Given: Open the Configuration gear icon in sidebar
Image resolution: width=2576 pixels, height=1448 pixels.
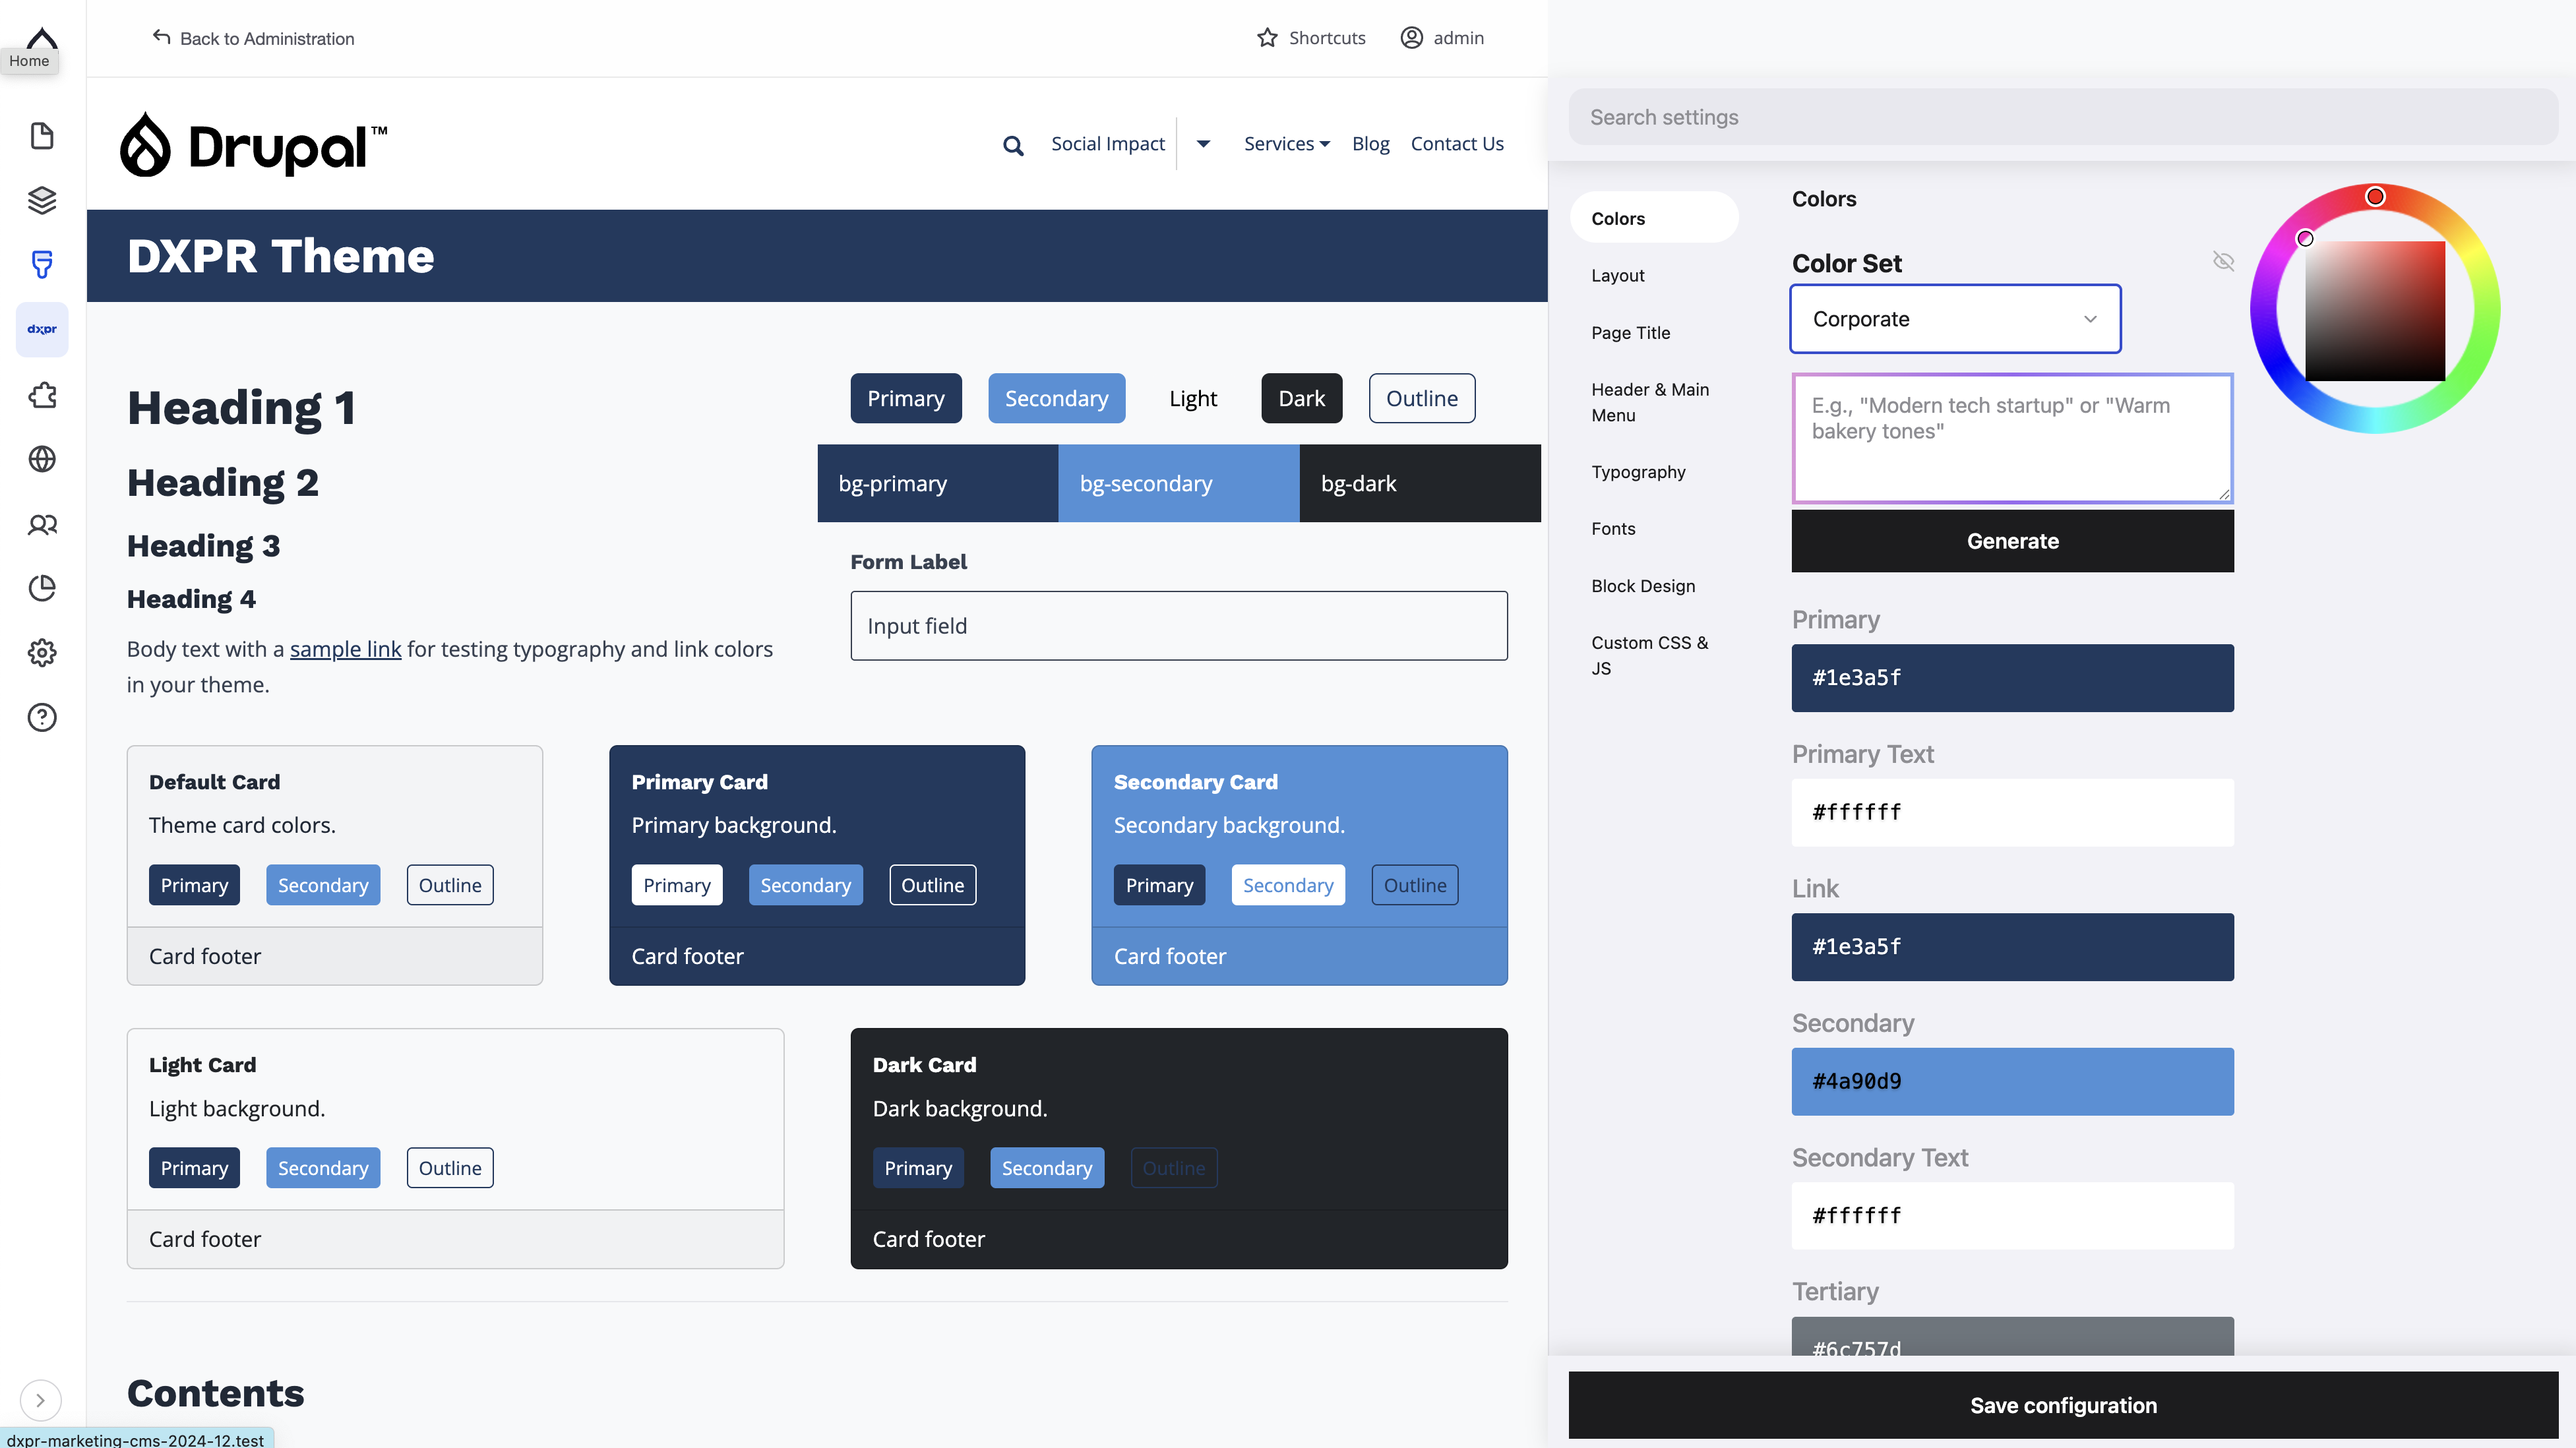Looking at the screenshot, I should tap(42, 653).
